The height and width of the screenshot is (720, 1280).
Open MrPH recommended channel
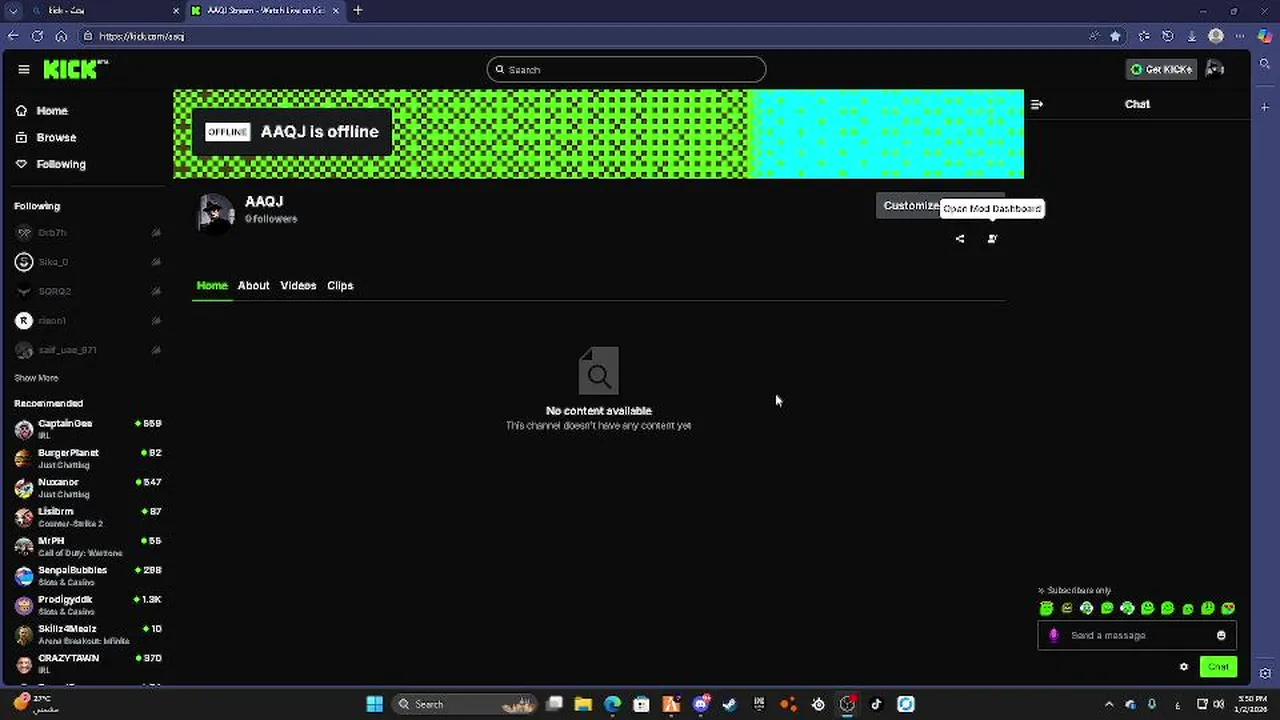click(88, 546)
